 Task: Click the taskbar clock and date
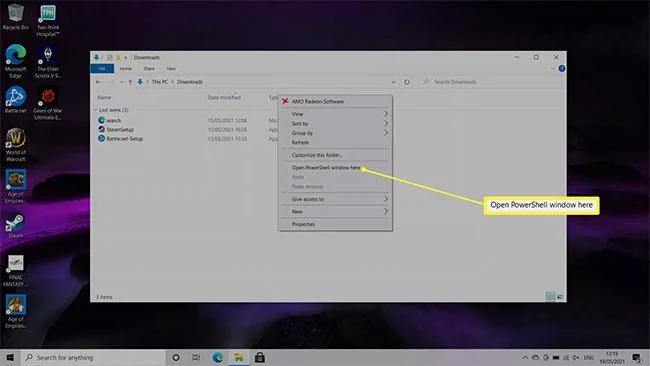(x=612, y=357)
